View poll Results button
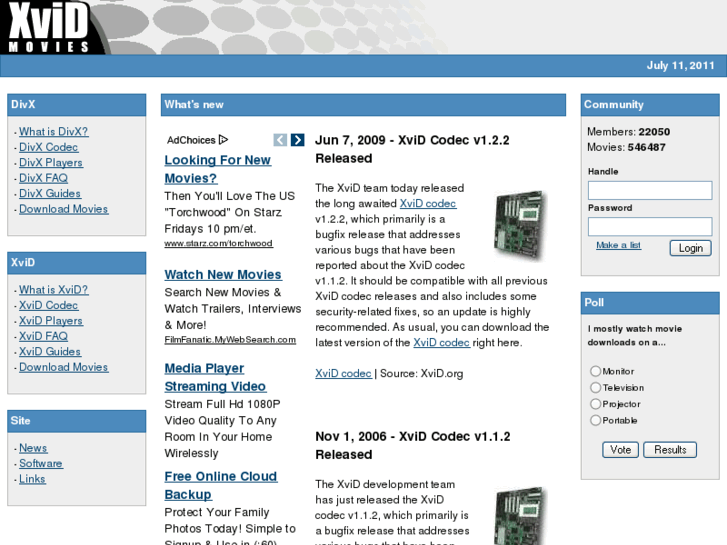The image size is (727, 545). pos(670,449)
